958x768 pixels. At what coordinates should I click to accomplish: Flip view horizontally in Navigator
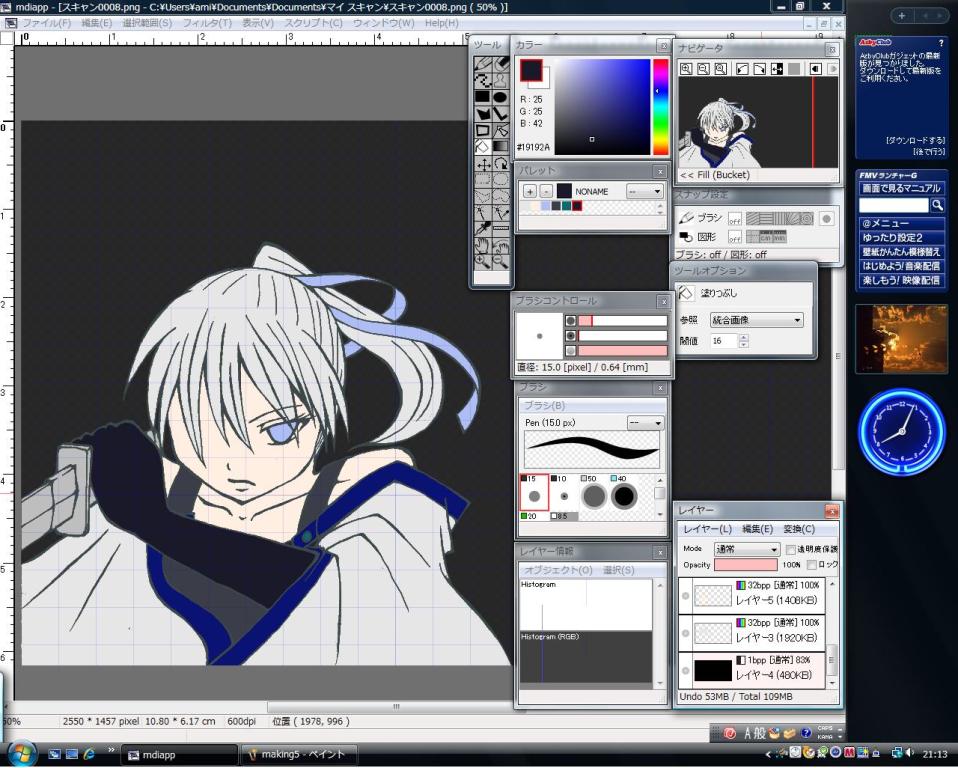777,69
